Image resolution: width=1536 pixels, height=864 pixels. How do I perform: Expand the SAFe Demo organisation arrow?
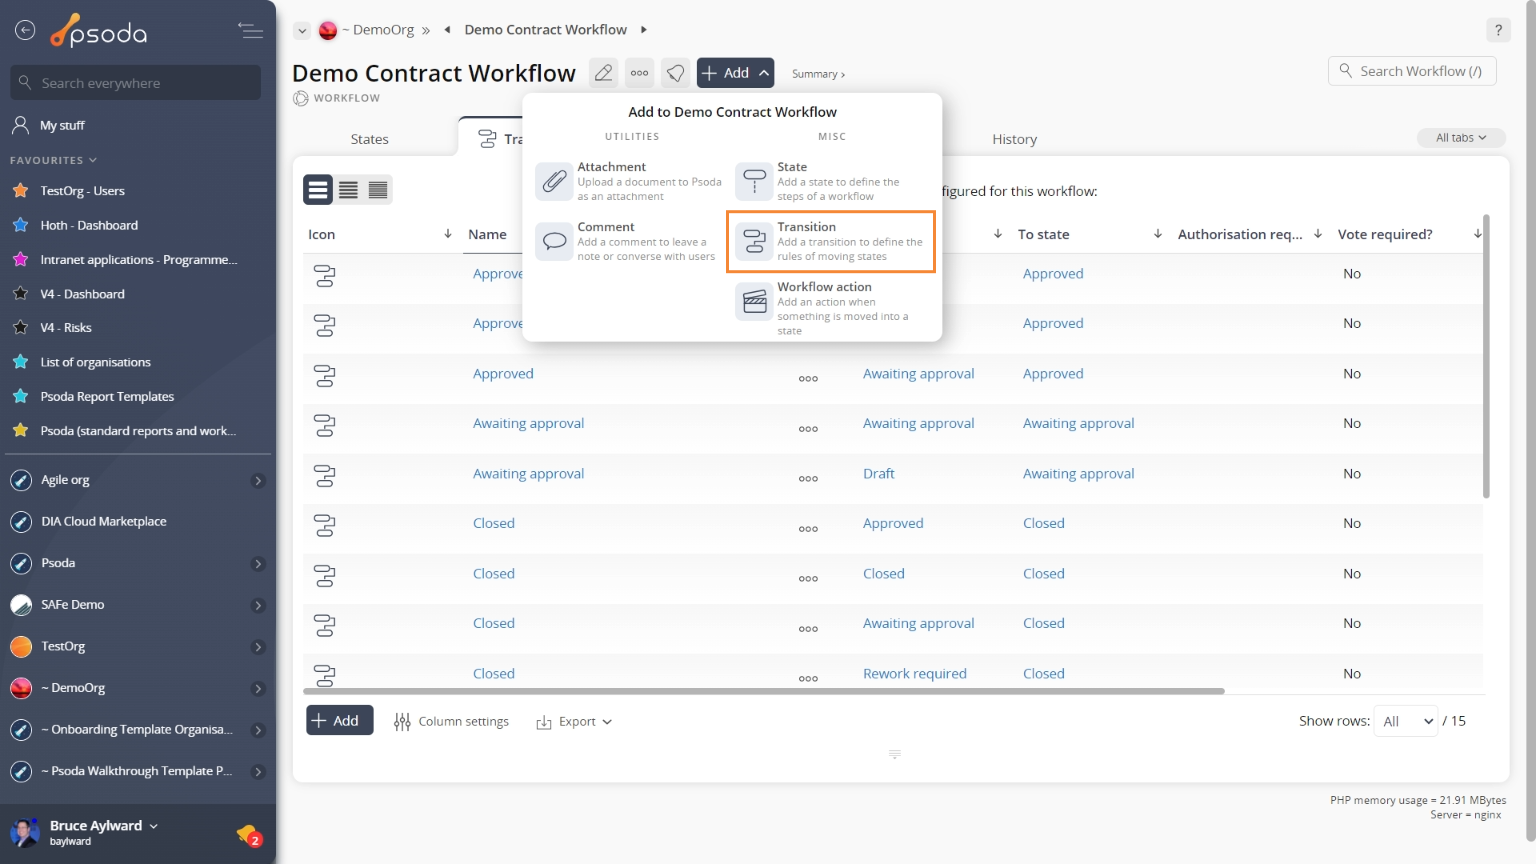(258, 606)
